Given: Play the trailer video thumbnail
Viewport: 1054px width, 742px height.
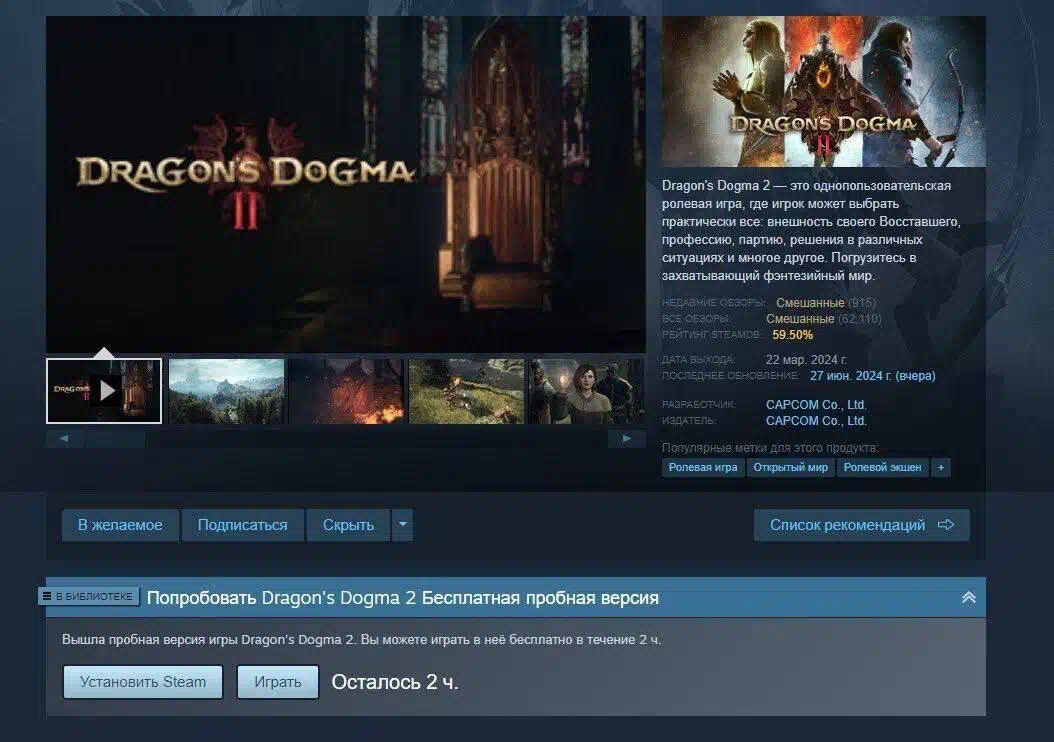Looking at the screenshot, I should pos(104,391).
